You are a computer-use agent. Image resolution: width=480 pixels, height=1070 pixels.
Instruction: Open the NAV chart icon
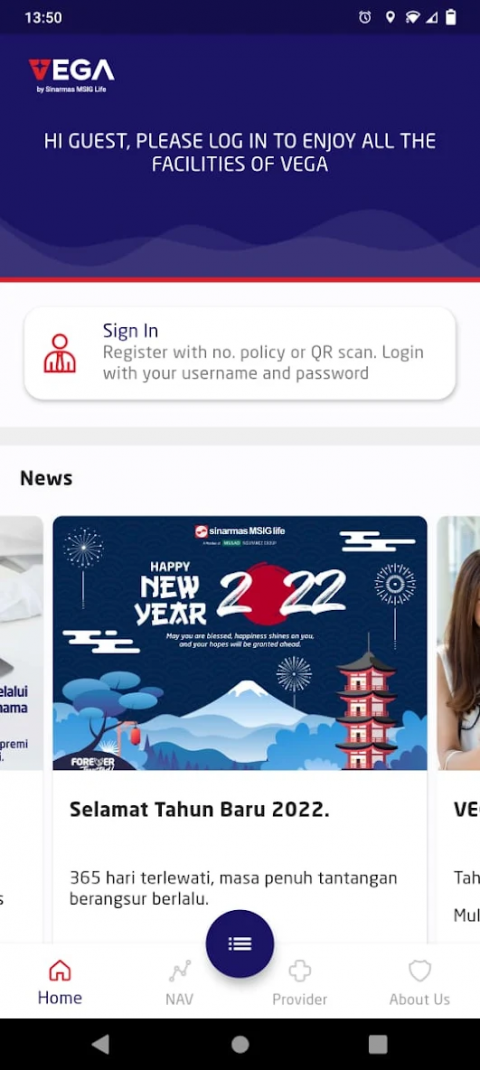(x=180, y=970)
